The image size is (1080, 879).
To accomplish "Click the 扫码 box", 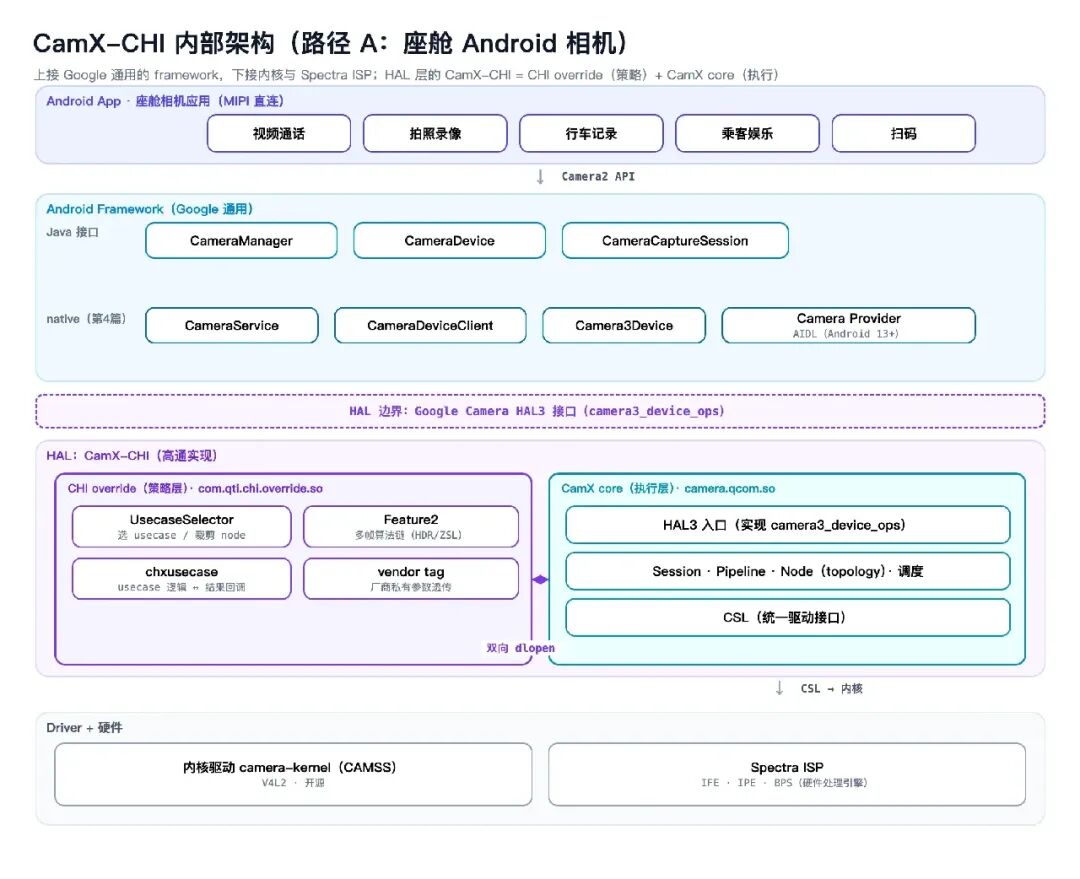I will coord(904,134).
